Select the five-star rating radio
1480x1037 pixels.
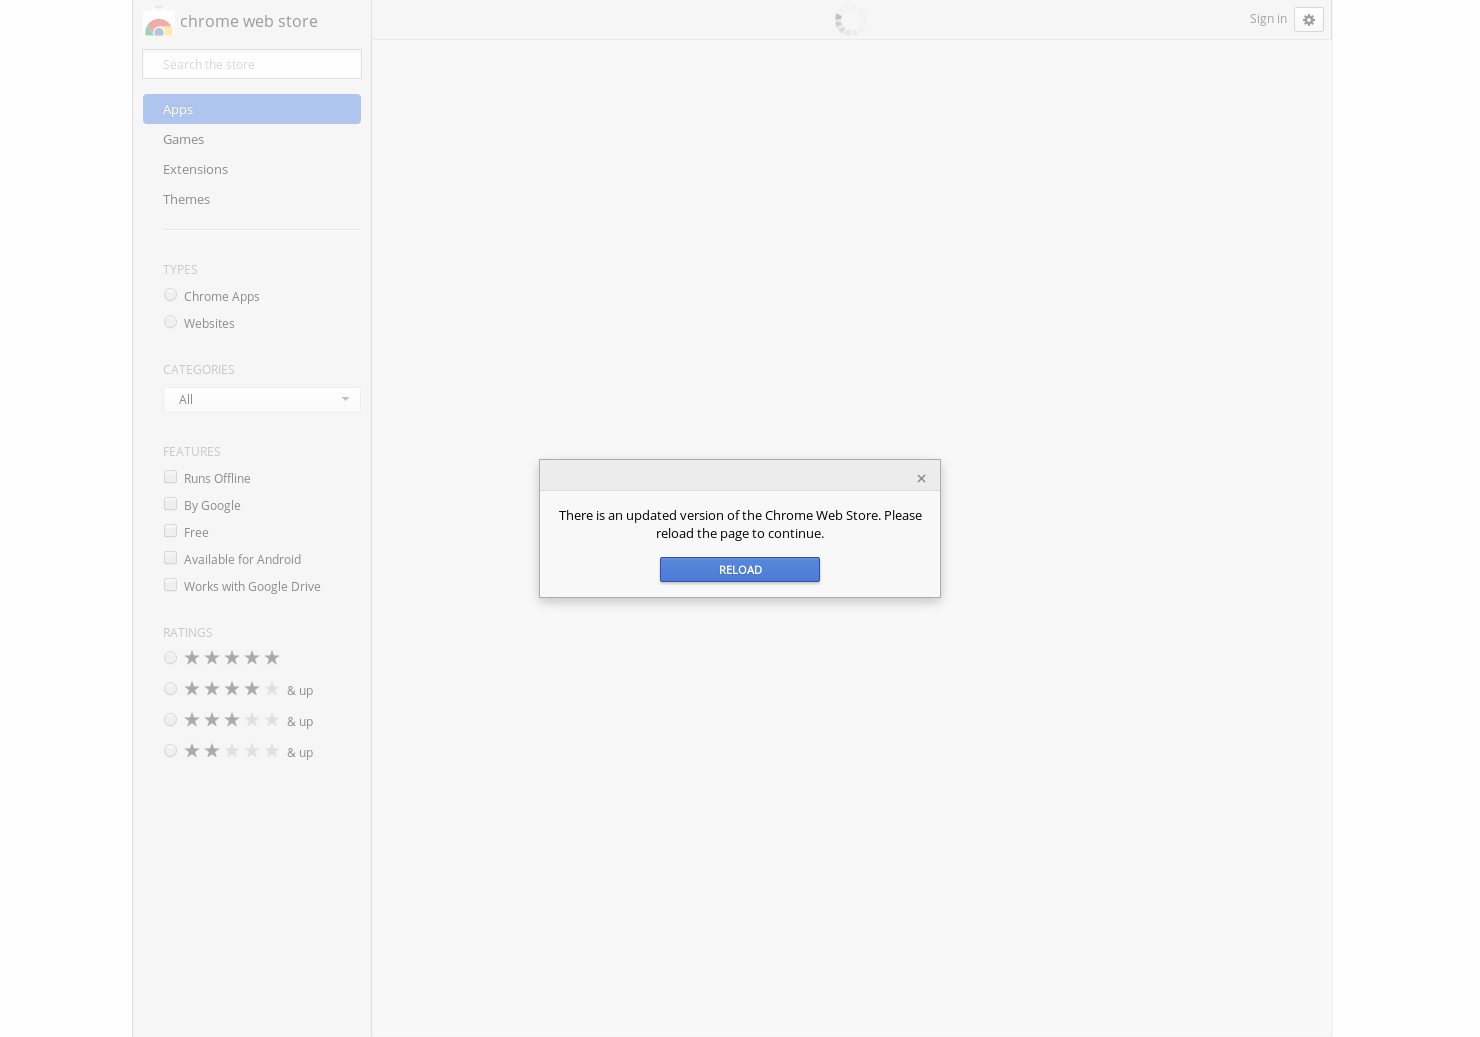tap(170, 658)
